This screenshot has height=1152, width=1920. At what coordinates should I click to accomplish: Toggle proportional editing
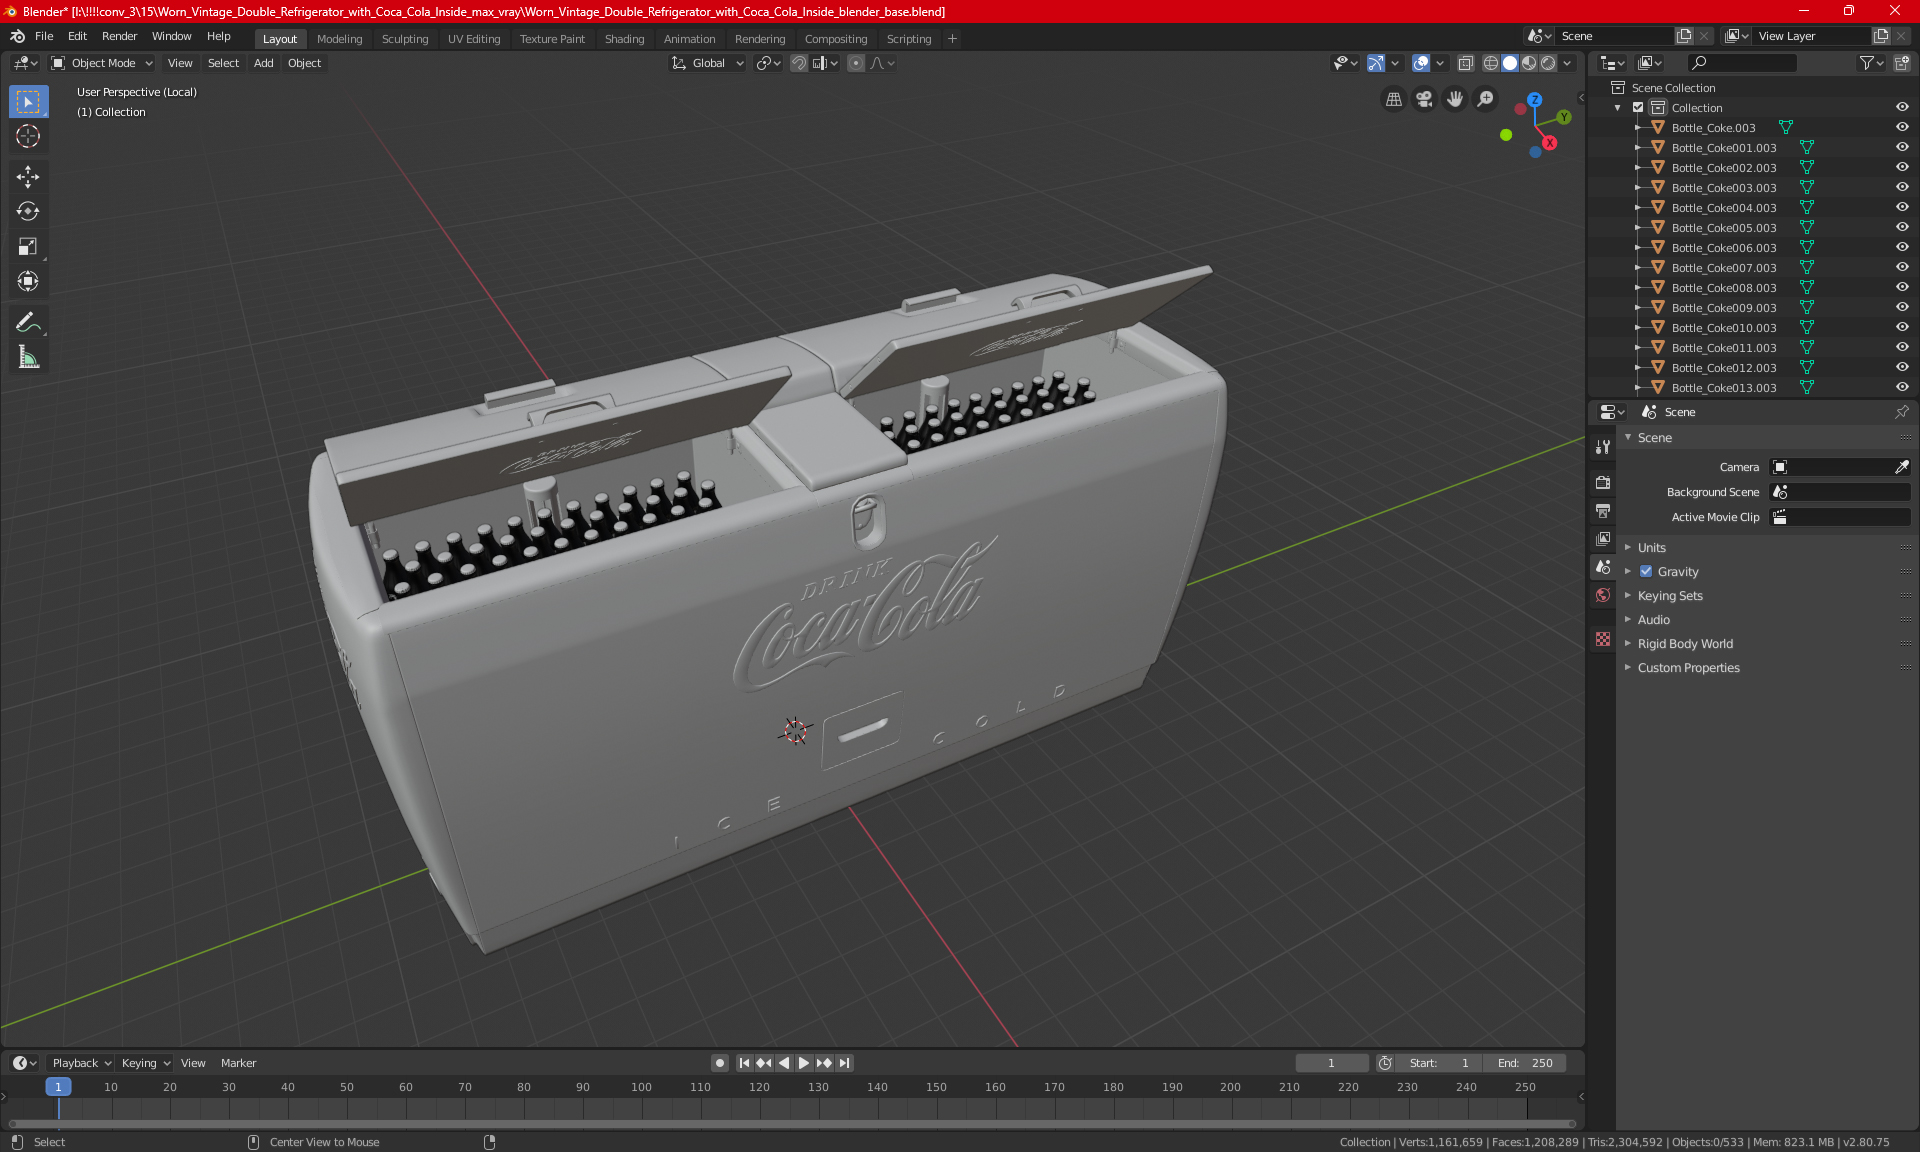click(856, 63)
